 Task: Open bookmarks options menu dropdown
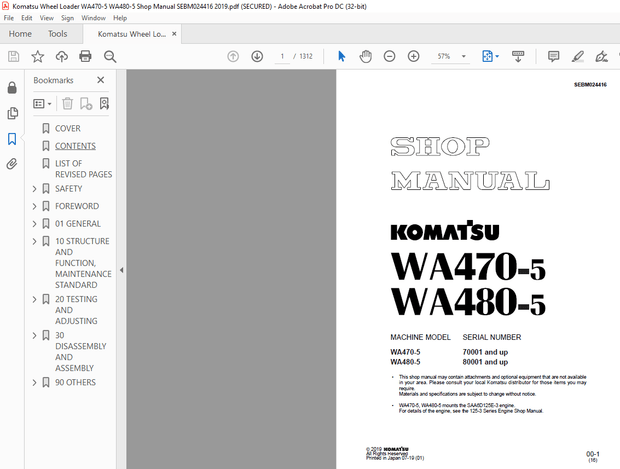42,104
